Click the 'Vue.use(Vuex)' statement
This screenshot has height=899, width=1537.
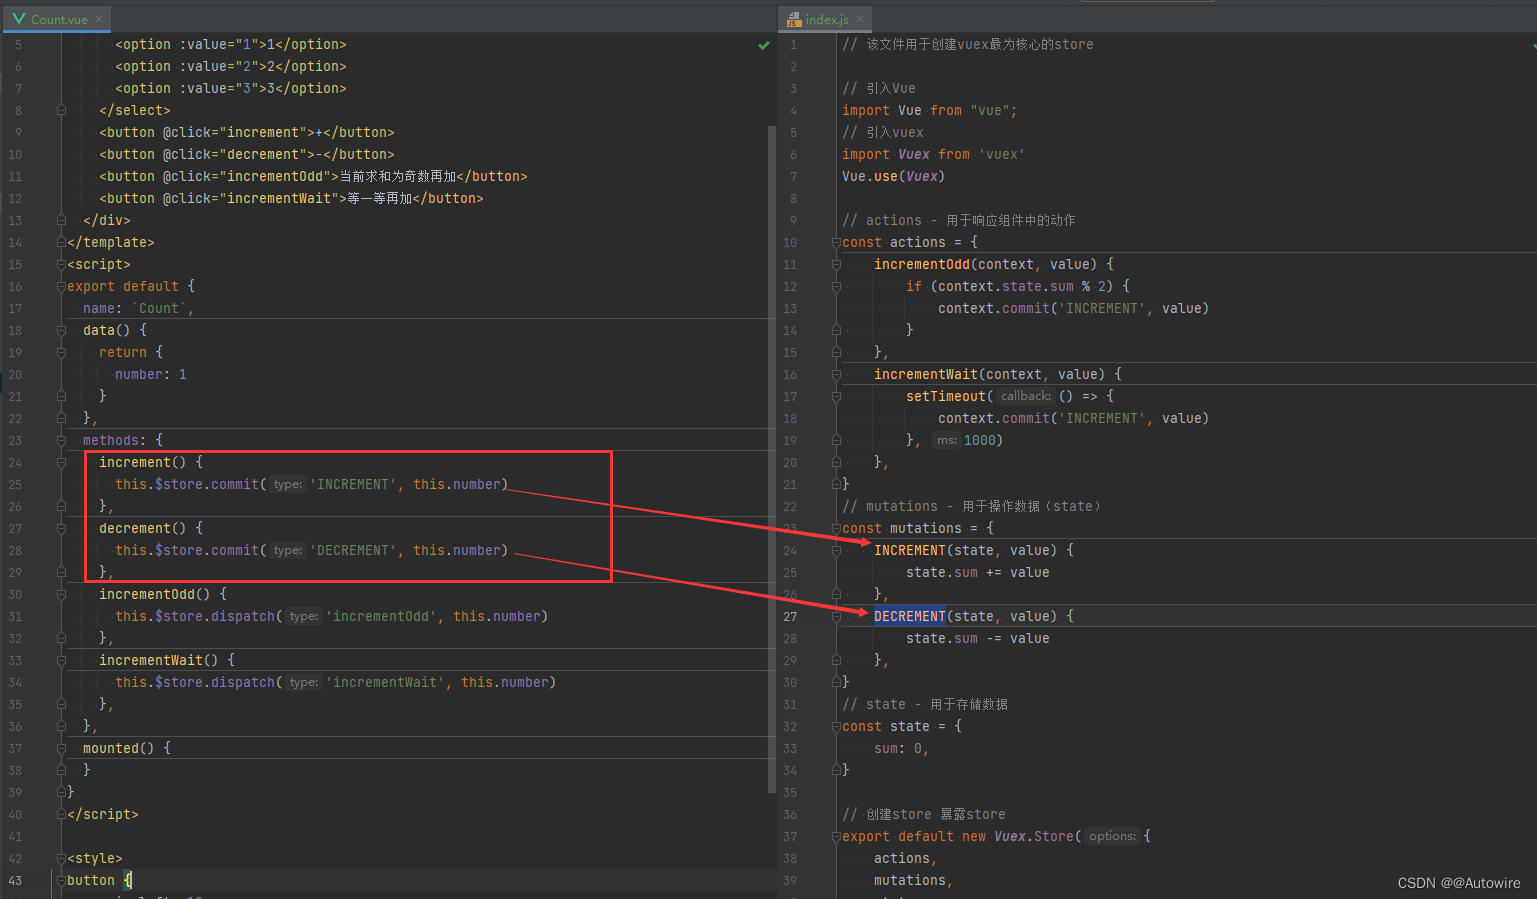[x=894, y=176]
